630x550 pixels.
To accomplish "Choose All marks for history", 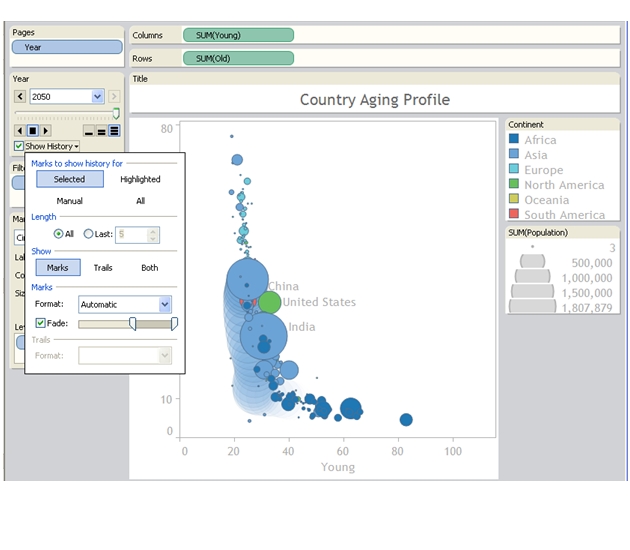I will (x=140, y=201).
